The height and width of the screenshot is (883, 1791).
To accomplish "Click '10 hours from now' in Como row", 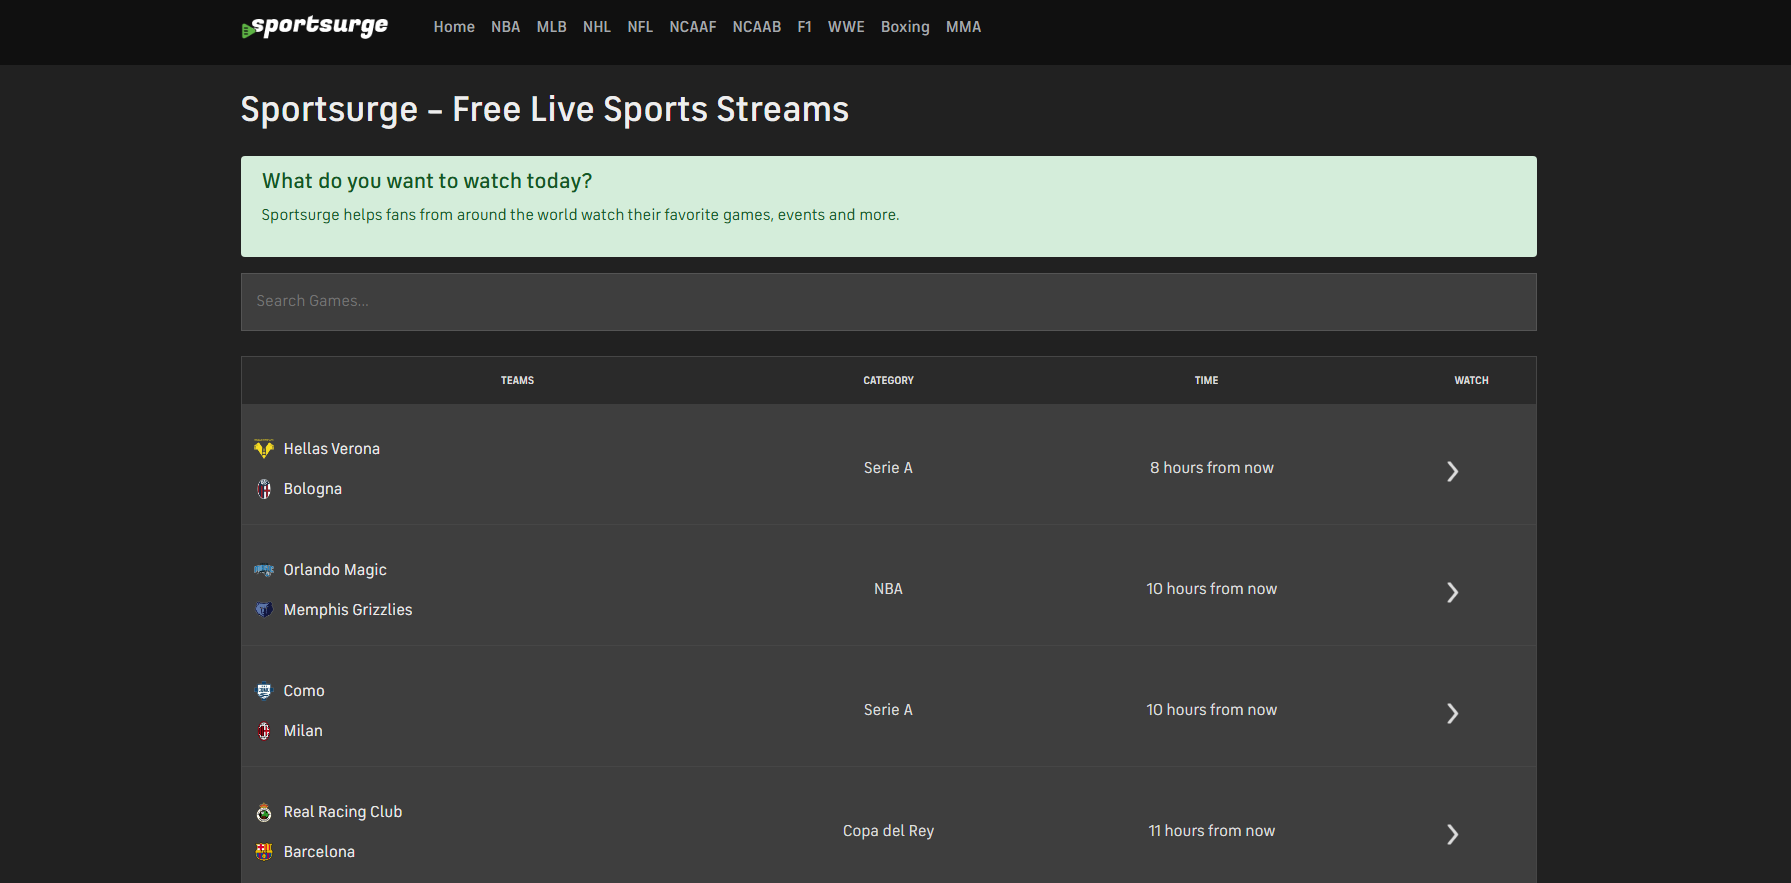I will (x=1212, y=710).
